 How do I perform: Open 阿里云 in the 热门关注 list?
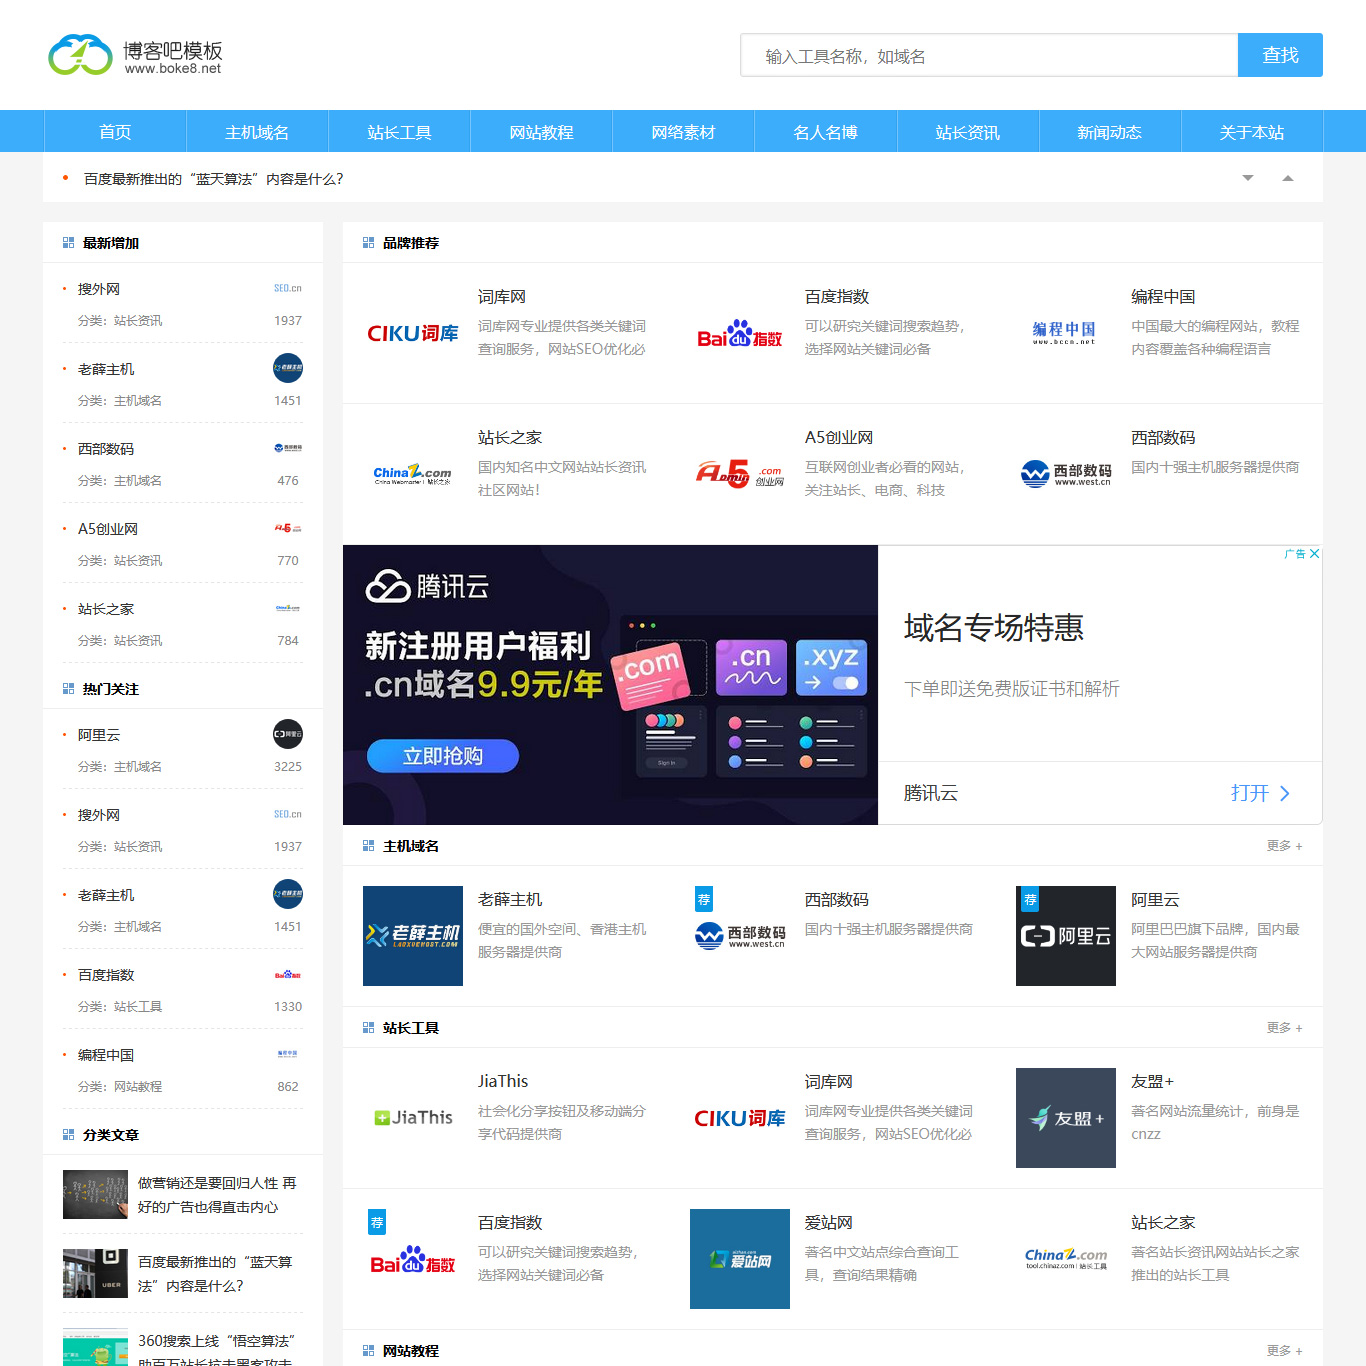[x=99, y=735]
